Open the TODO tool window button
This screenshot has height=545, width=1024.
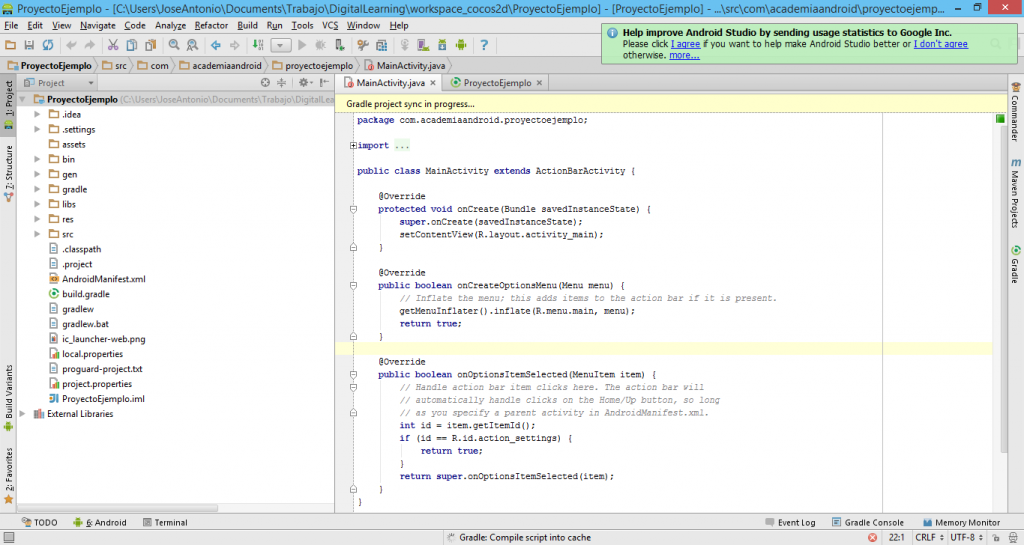40,523
